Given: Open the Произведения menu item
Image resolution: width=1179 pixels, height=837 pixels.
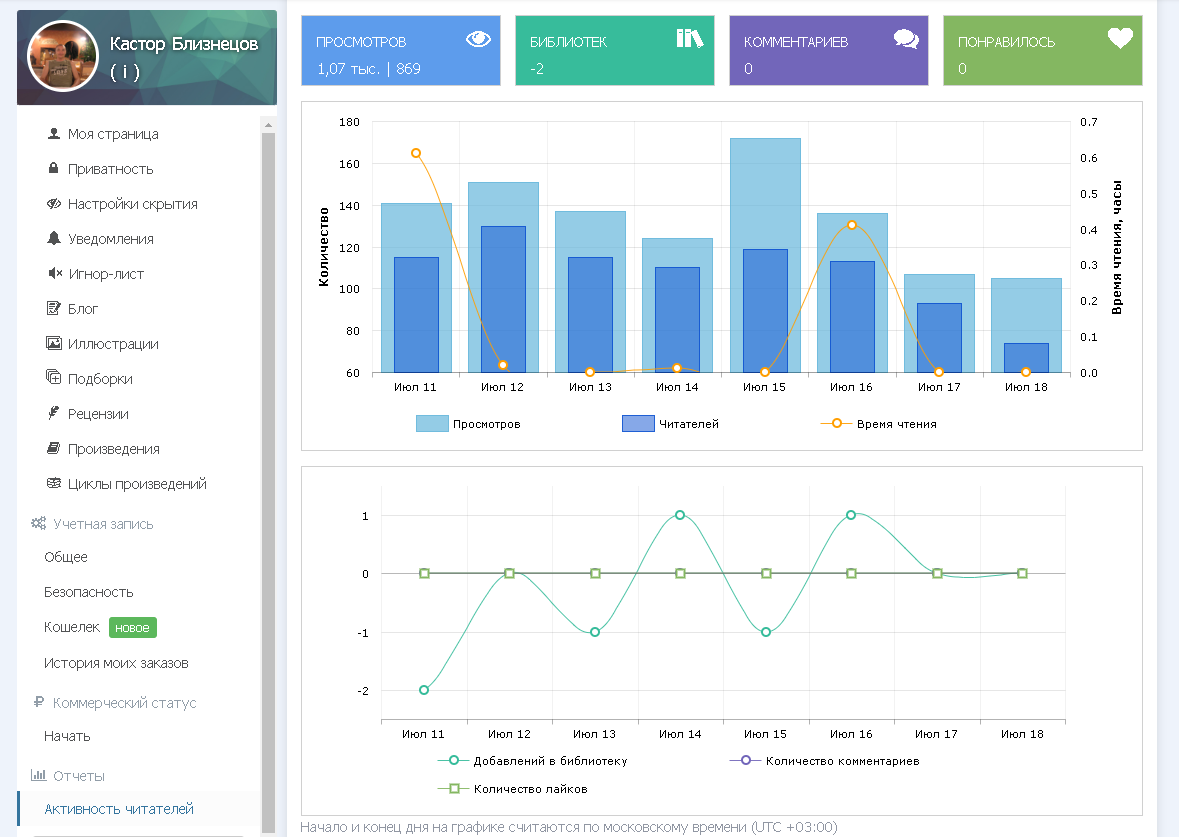Looking at the screenshot, I should click(113, 449).
